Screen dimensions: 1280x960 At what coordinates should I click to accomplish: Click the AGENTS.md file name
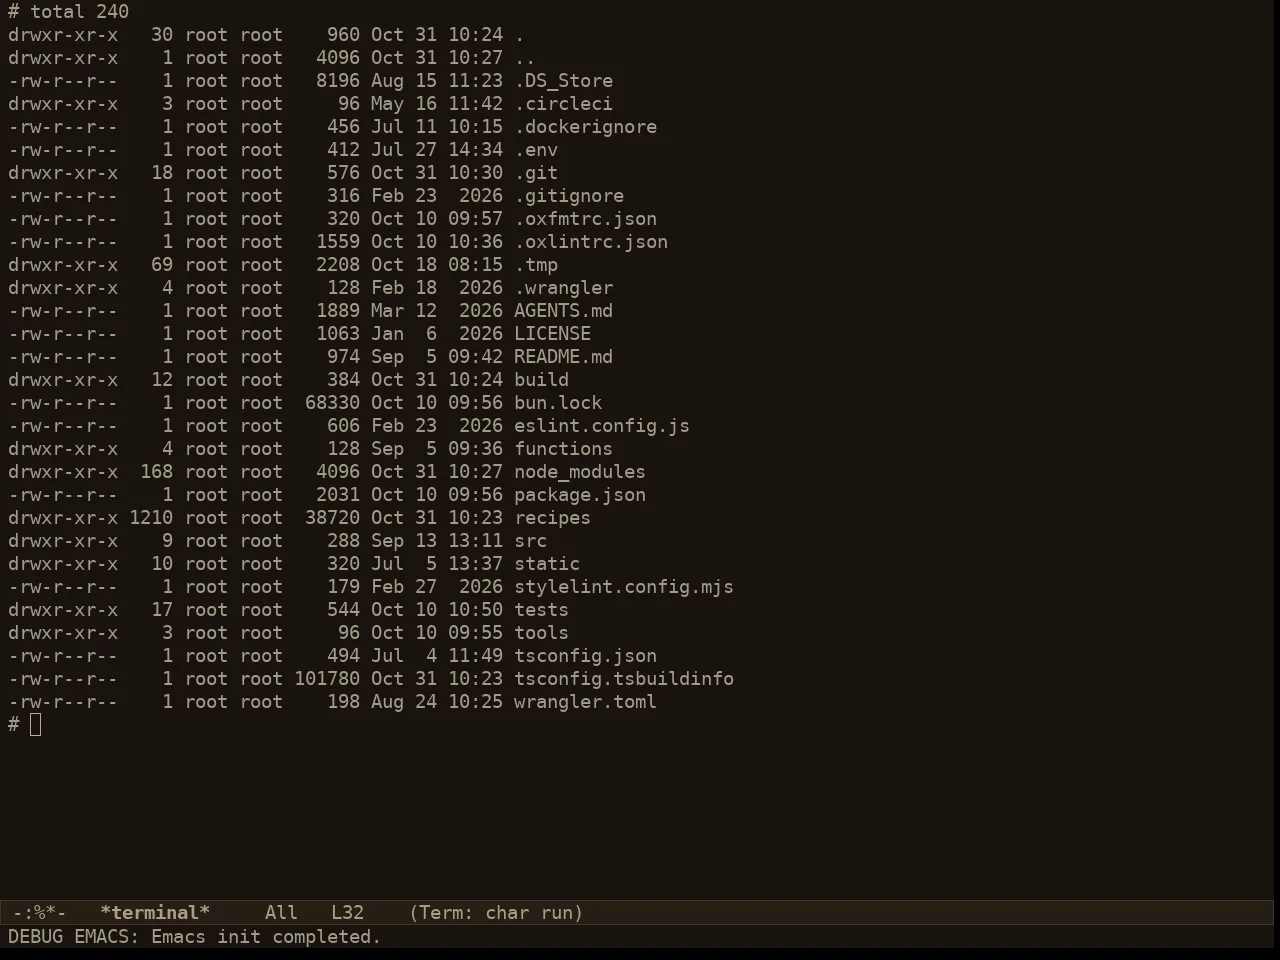(x=563, y=311)
